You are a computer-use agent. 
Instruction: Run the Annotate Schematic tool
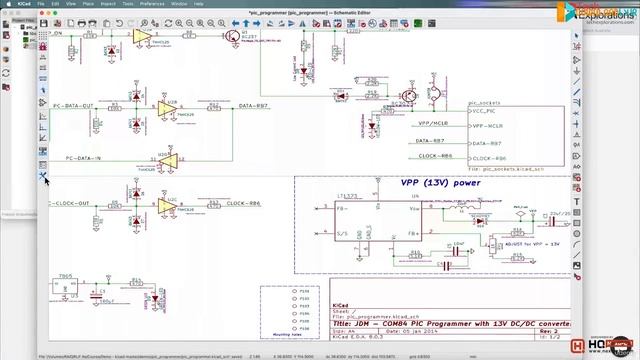[x=351, y=23]
